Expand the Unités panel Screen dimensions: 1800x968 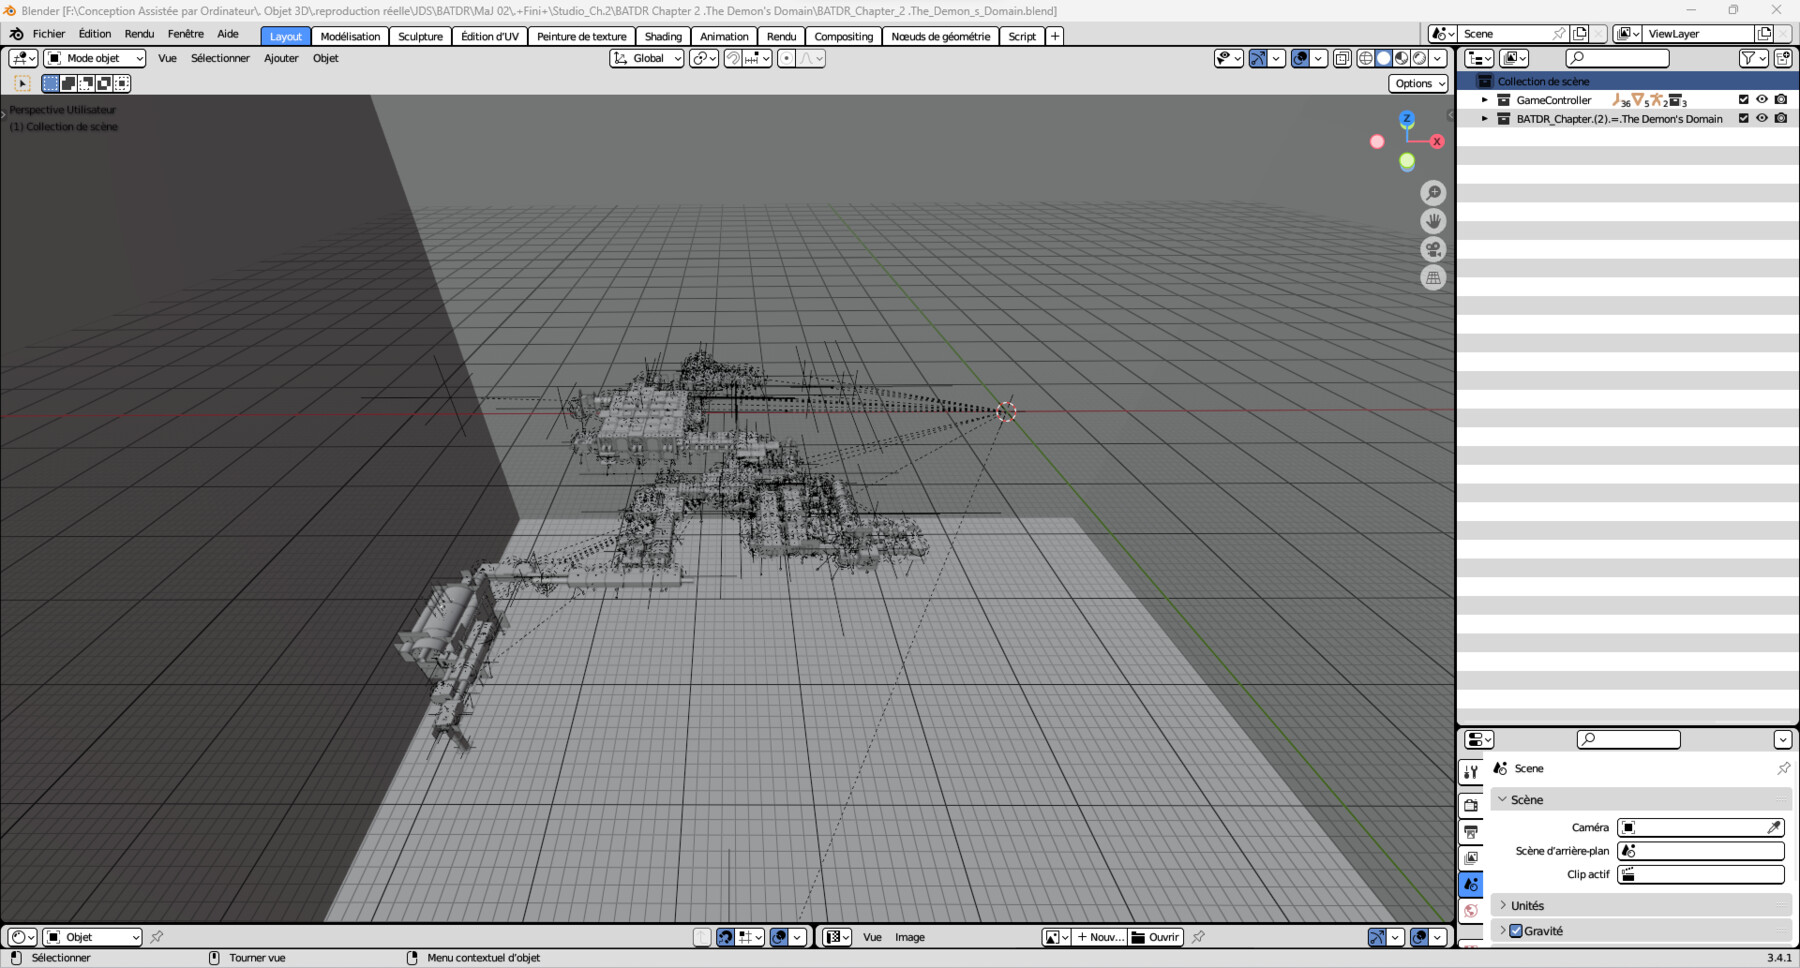[x=1641, y=905]
